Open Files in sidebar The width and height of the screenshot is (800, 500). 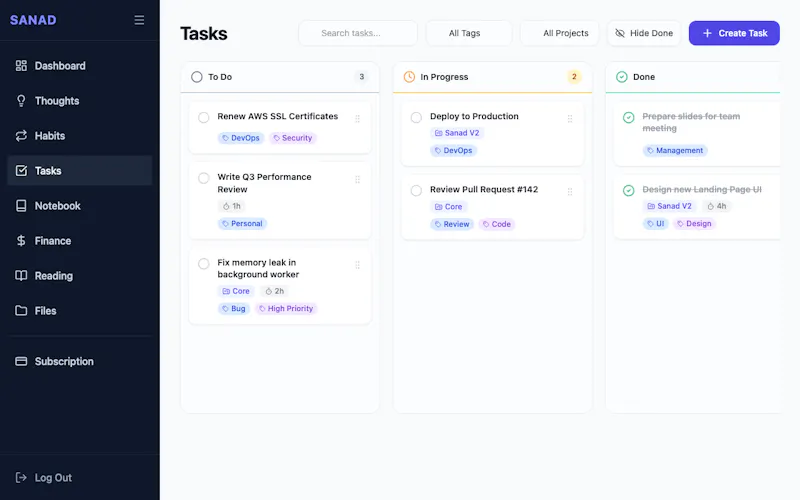[80, 311]
